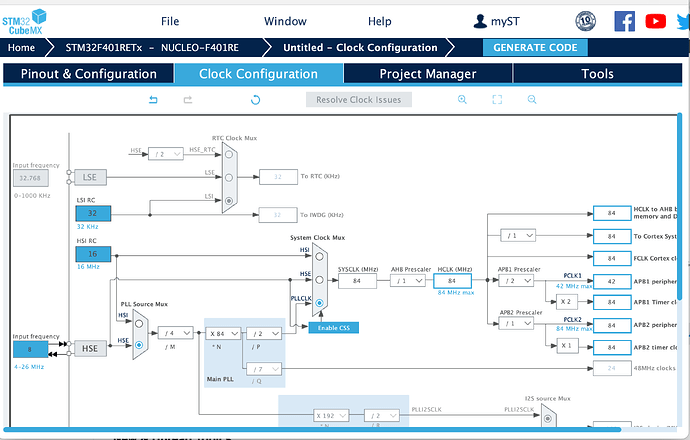Click the To IWDG (KHz) value field
This screenshot has height=440, width=690.
277,215
